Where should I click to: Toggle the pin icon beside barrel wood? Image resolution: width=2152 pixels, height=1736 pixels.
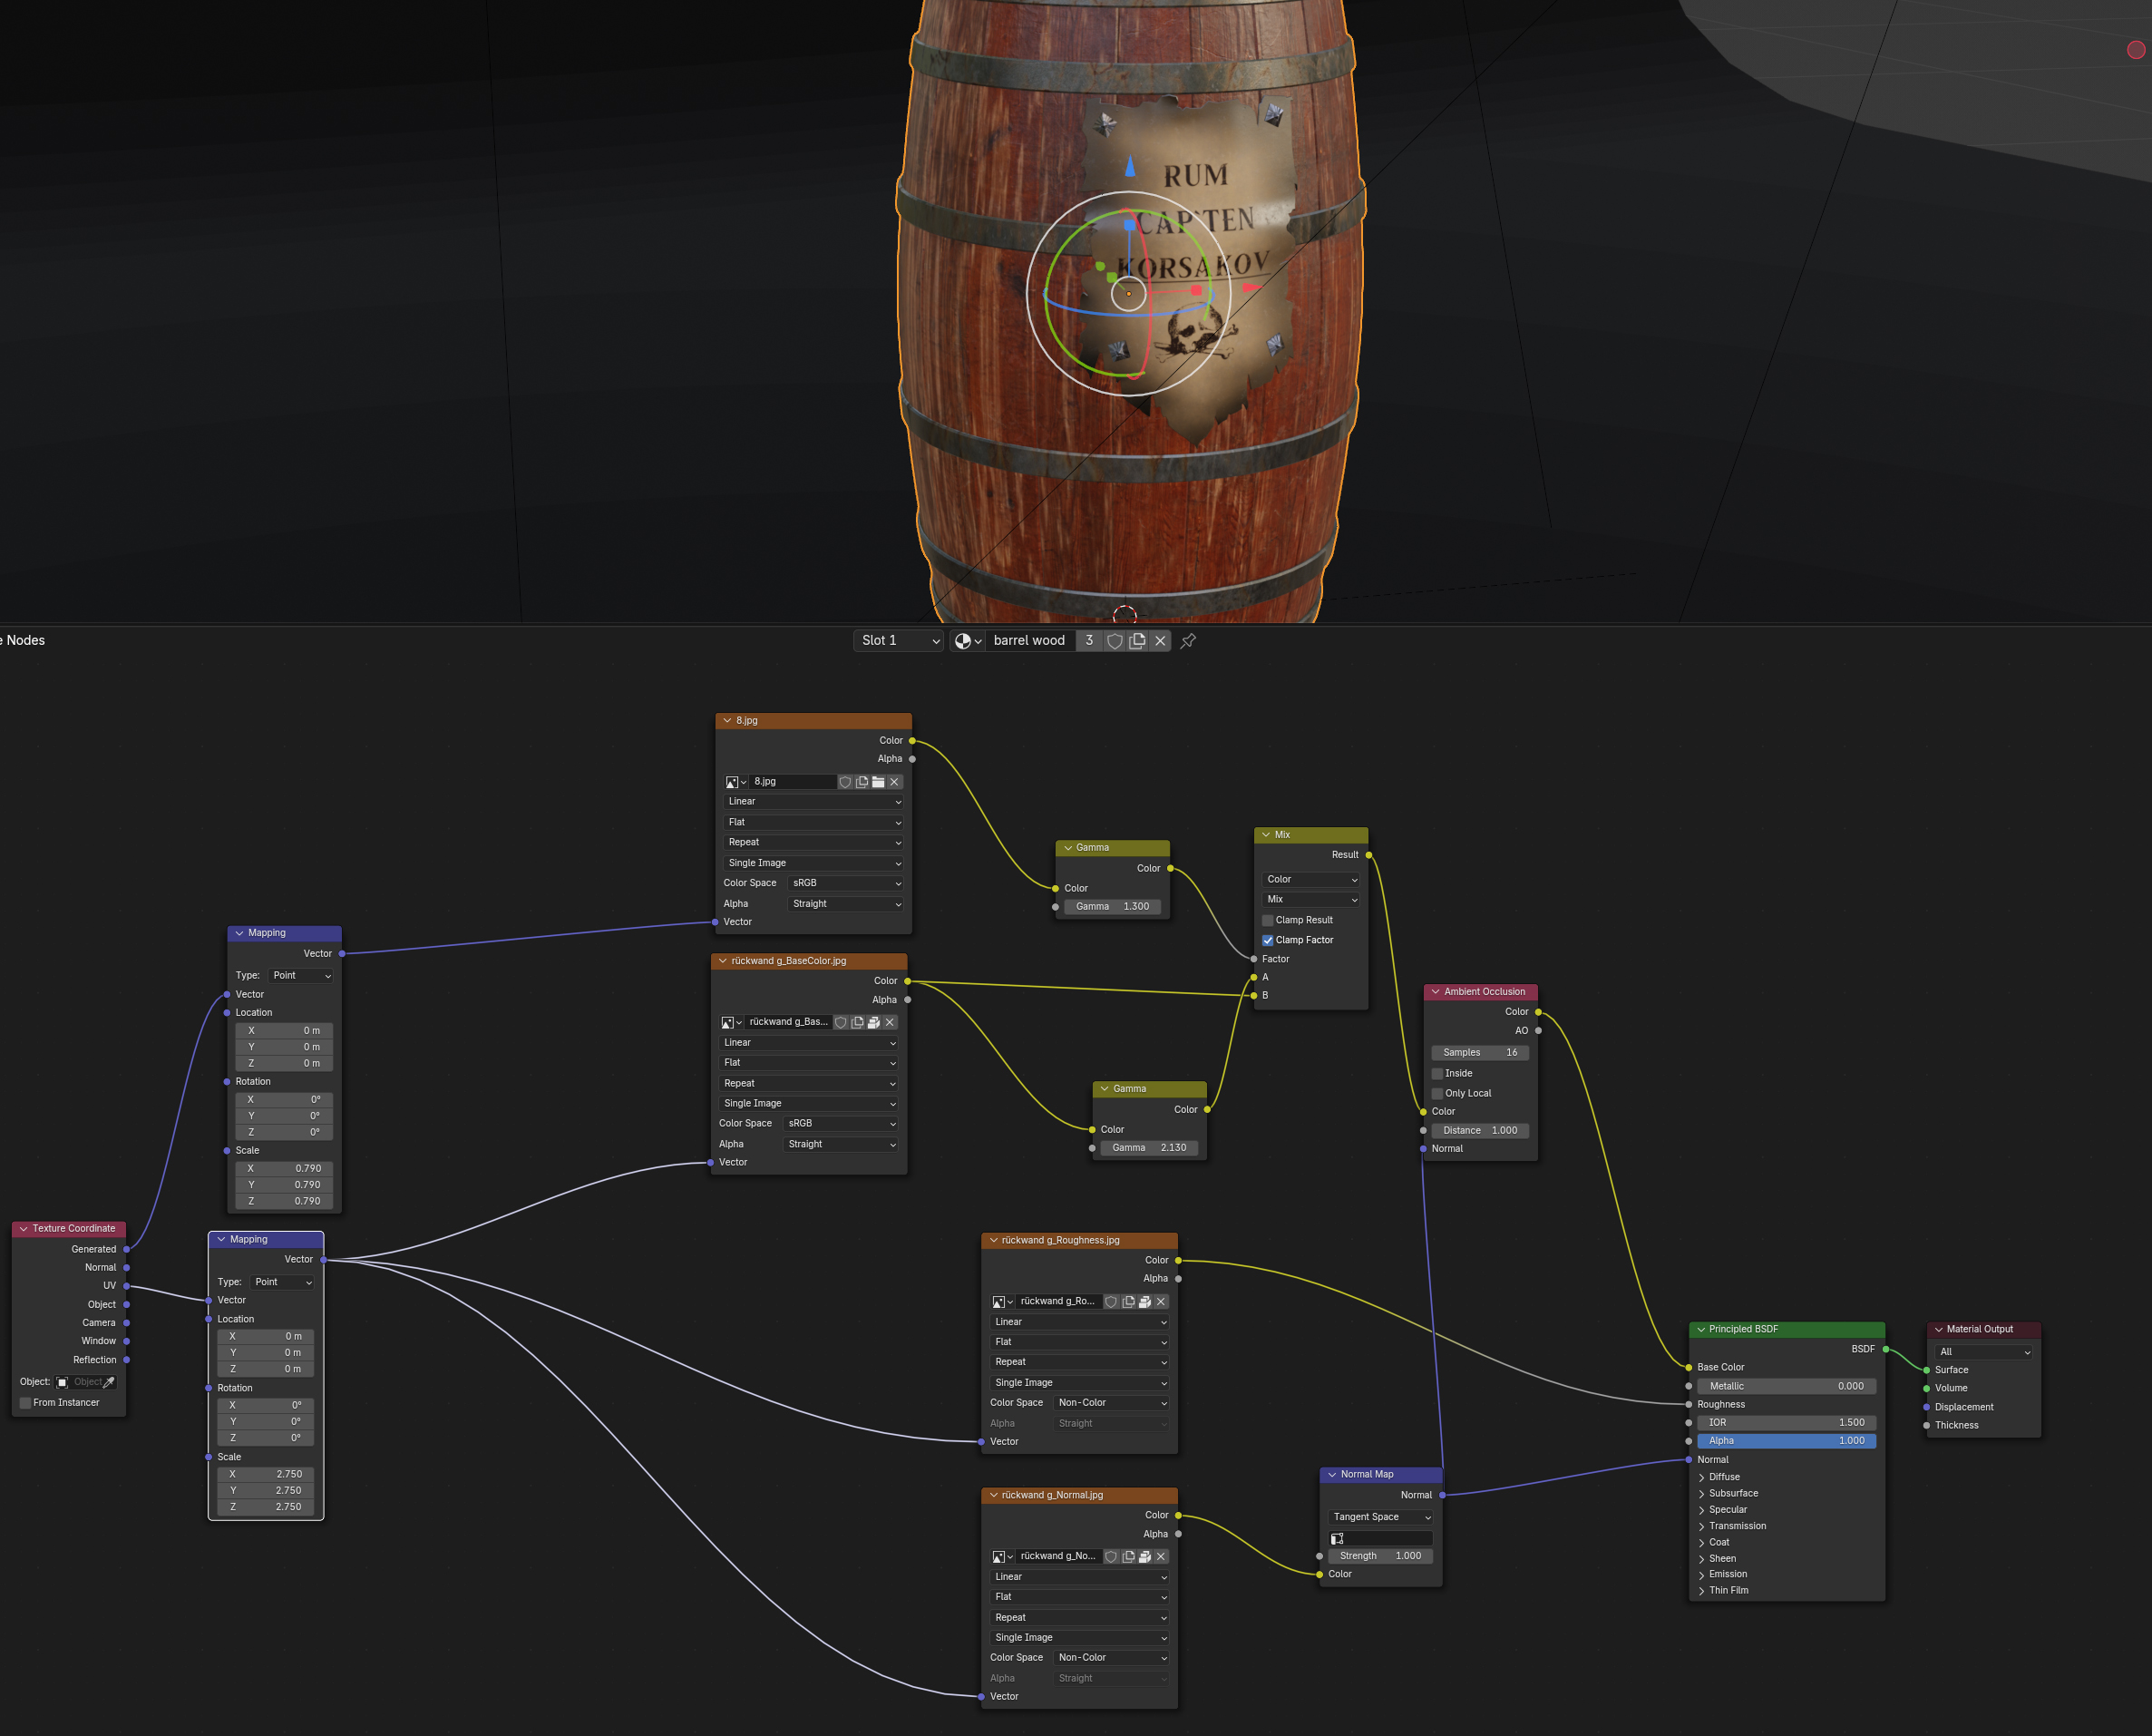(1188, 641)
